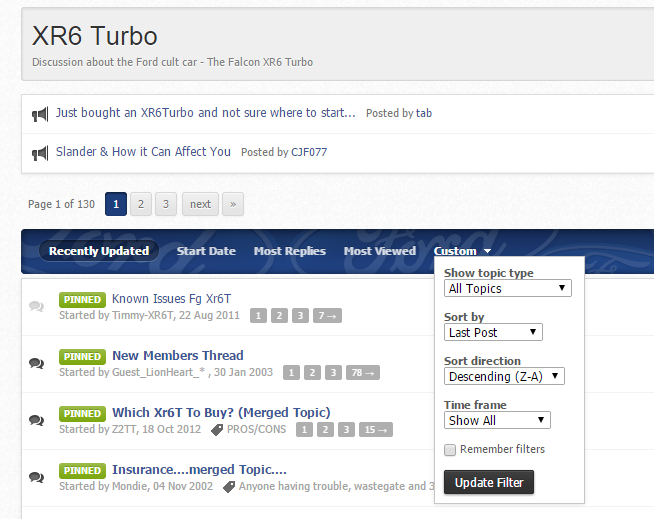
Task: Click 'Started by Guest_LionHeart_*' text
Action: coord(166,372)
